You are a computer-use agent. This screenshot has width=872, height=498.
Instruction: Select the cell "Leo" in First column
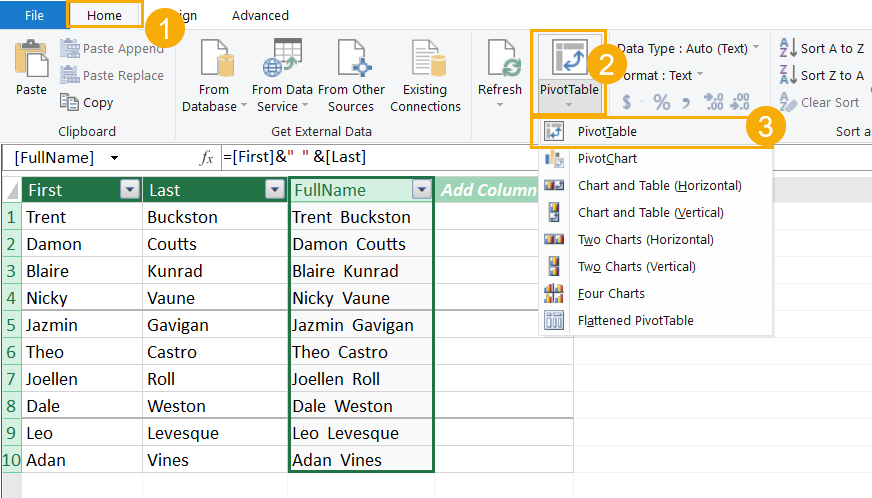tap(82, 433)
